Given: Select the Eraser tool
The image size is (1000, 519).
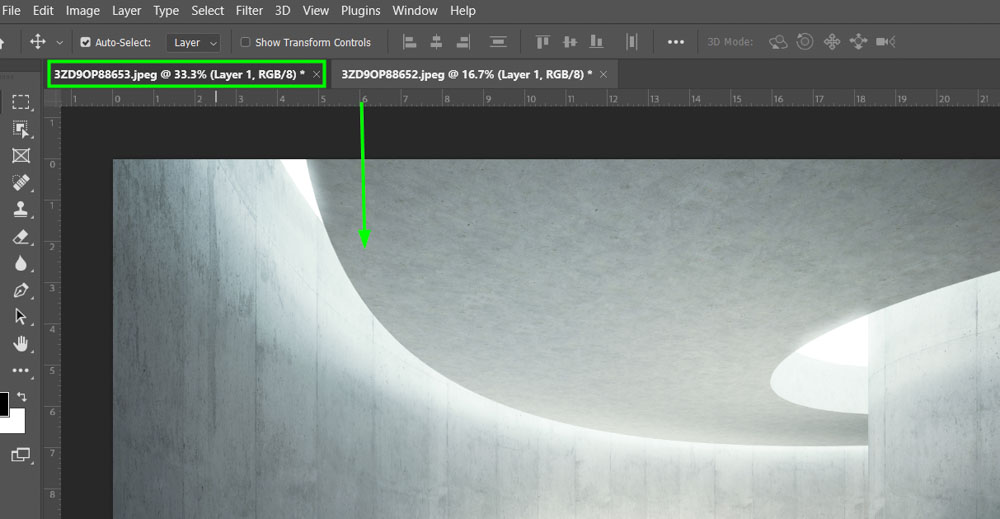Looking at the screenshot, I should (x=21, y=237).
